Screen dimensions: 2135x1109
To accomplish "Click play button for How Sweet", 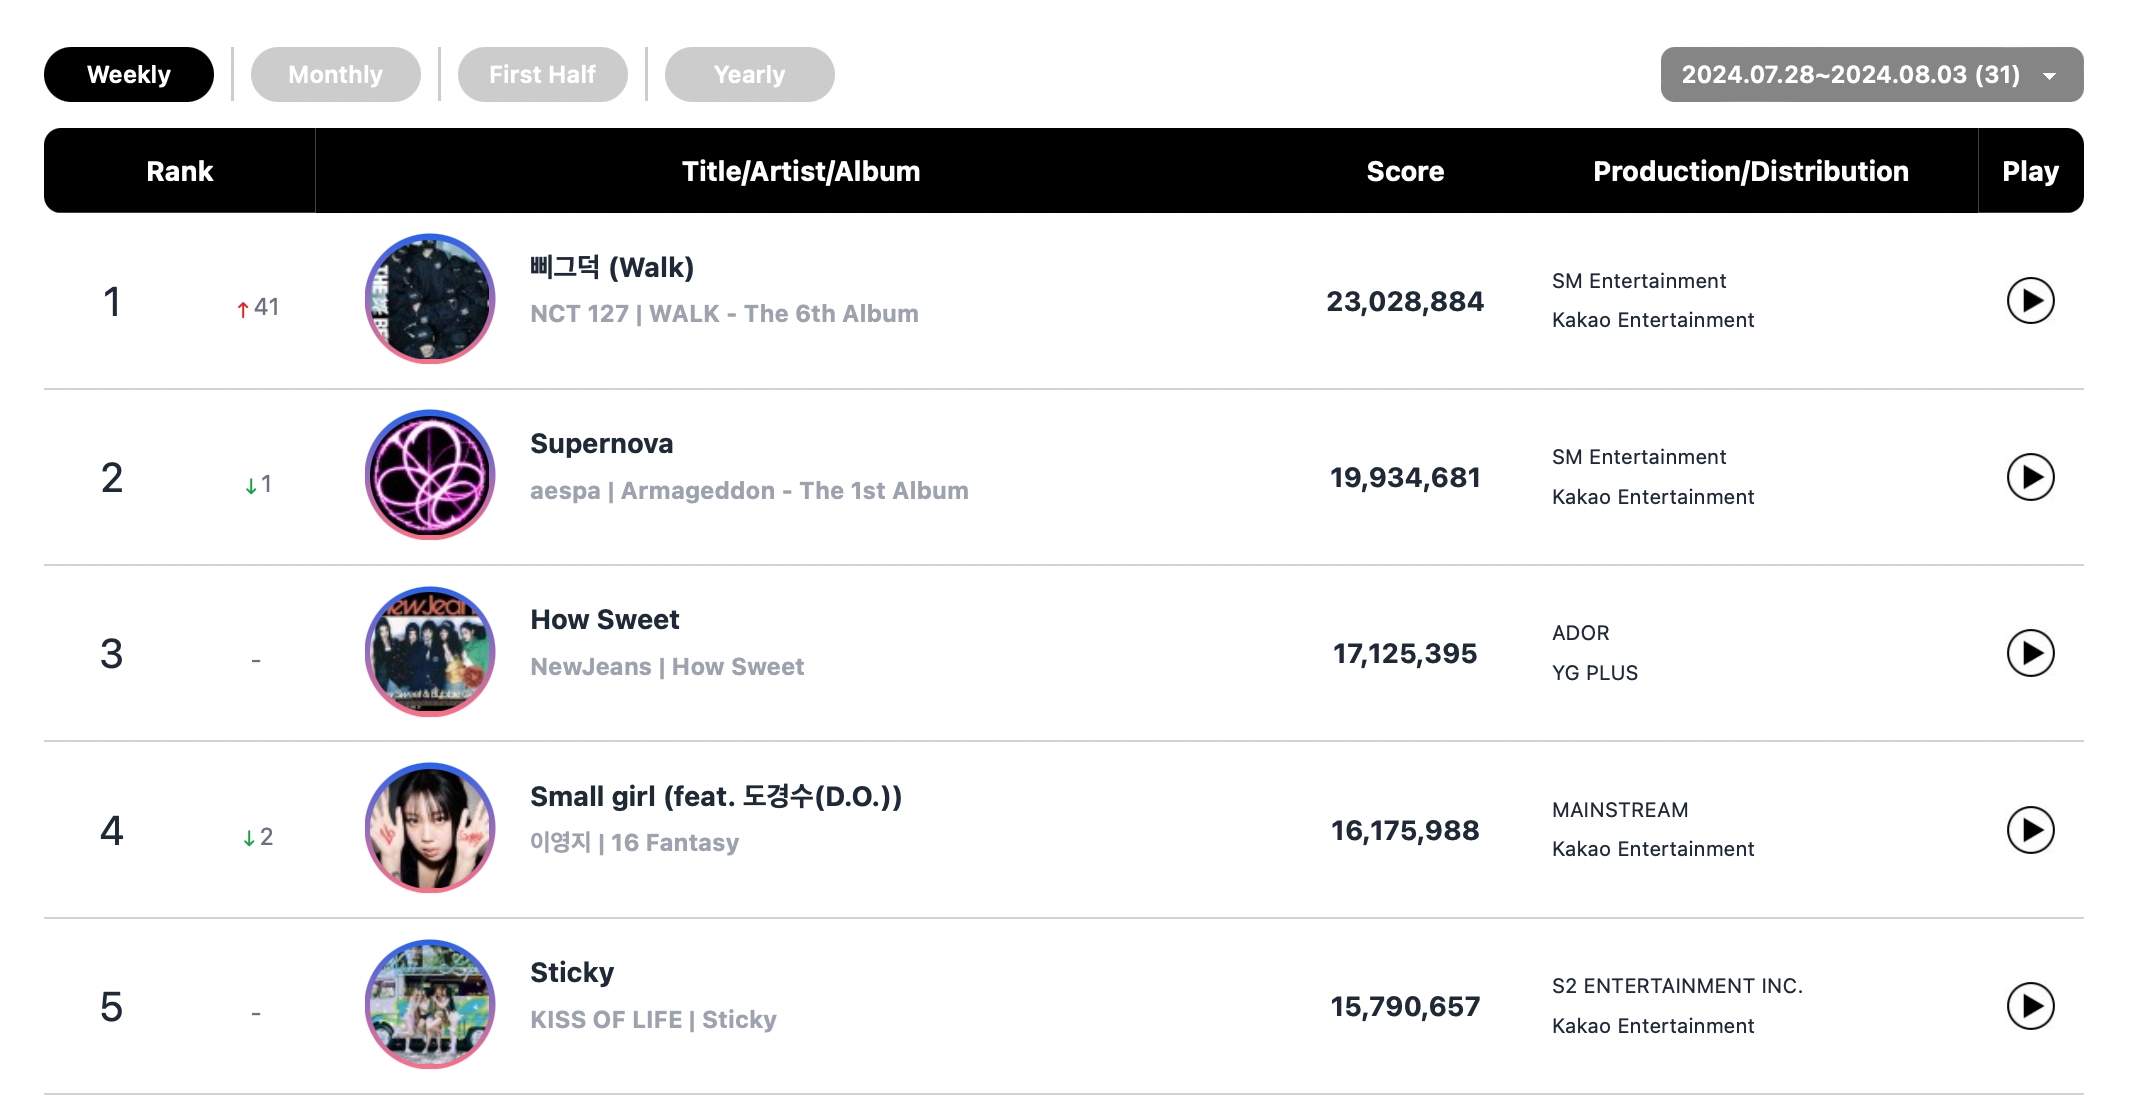I will tap(2029, 651).
